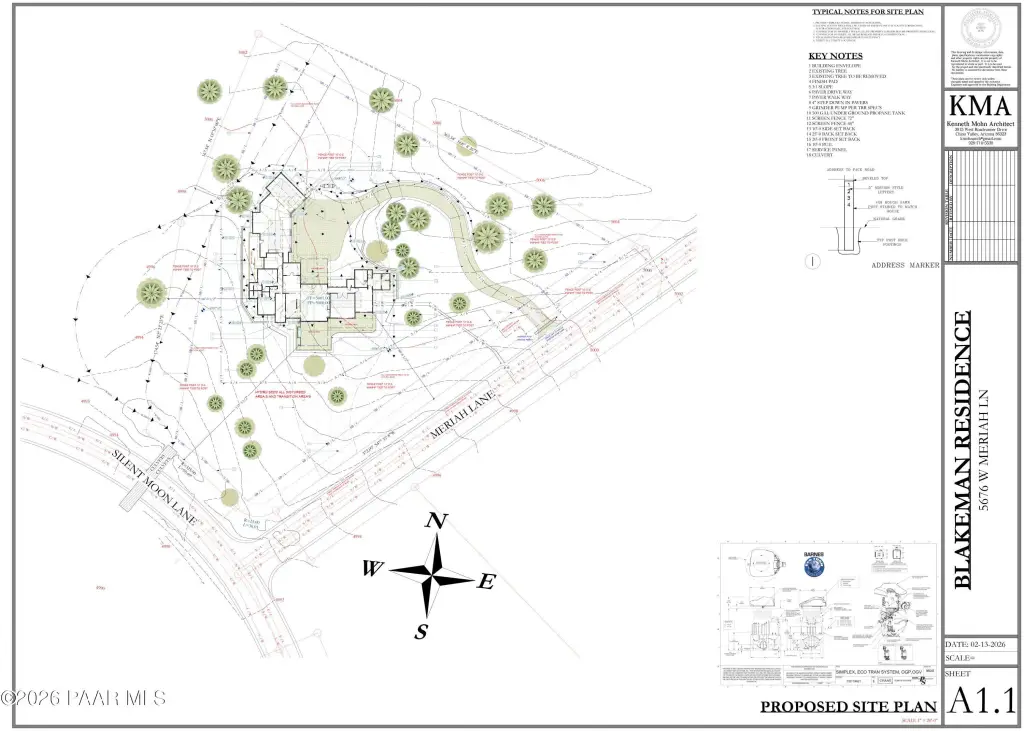The width and height of the screenshot is (1024, 731).
Task: Select the Key Notes heading
Action: coord(835,58)
